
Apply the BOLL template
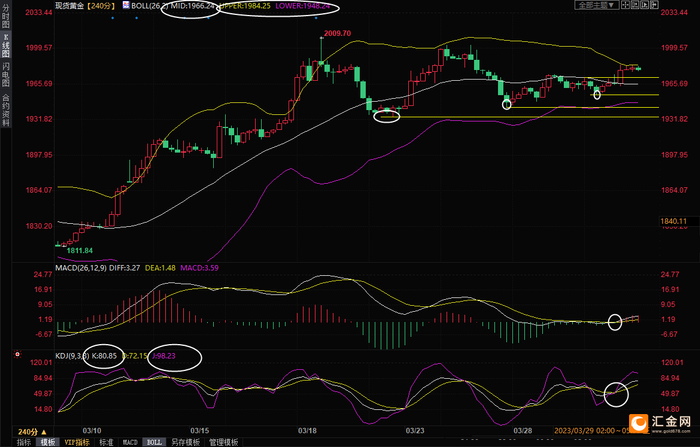pos(154,442)
